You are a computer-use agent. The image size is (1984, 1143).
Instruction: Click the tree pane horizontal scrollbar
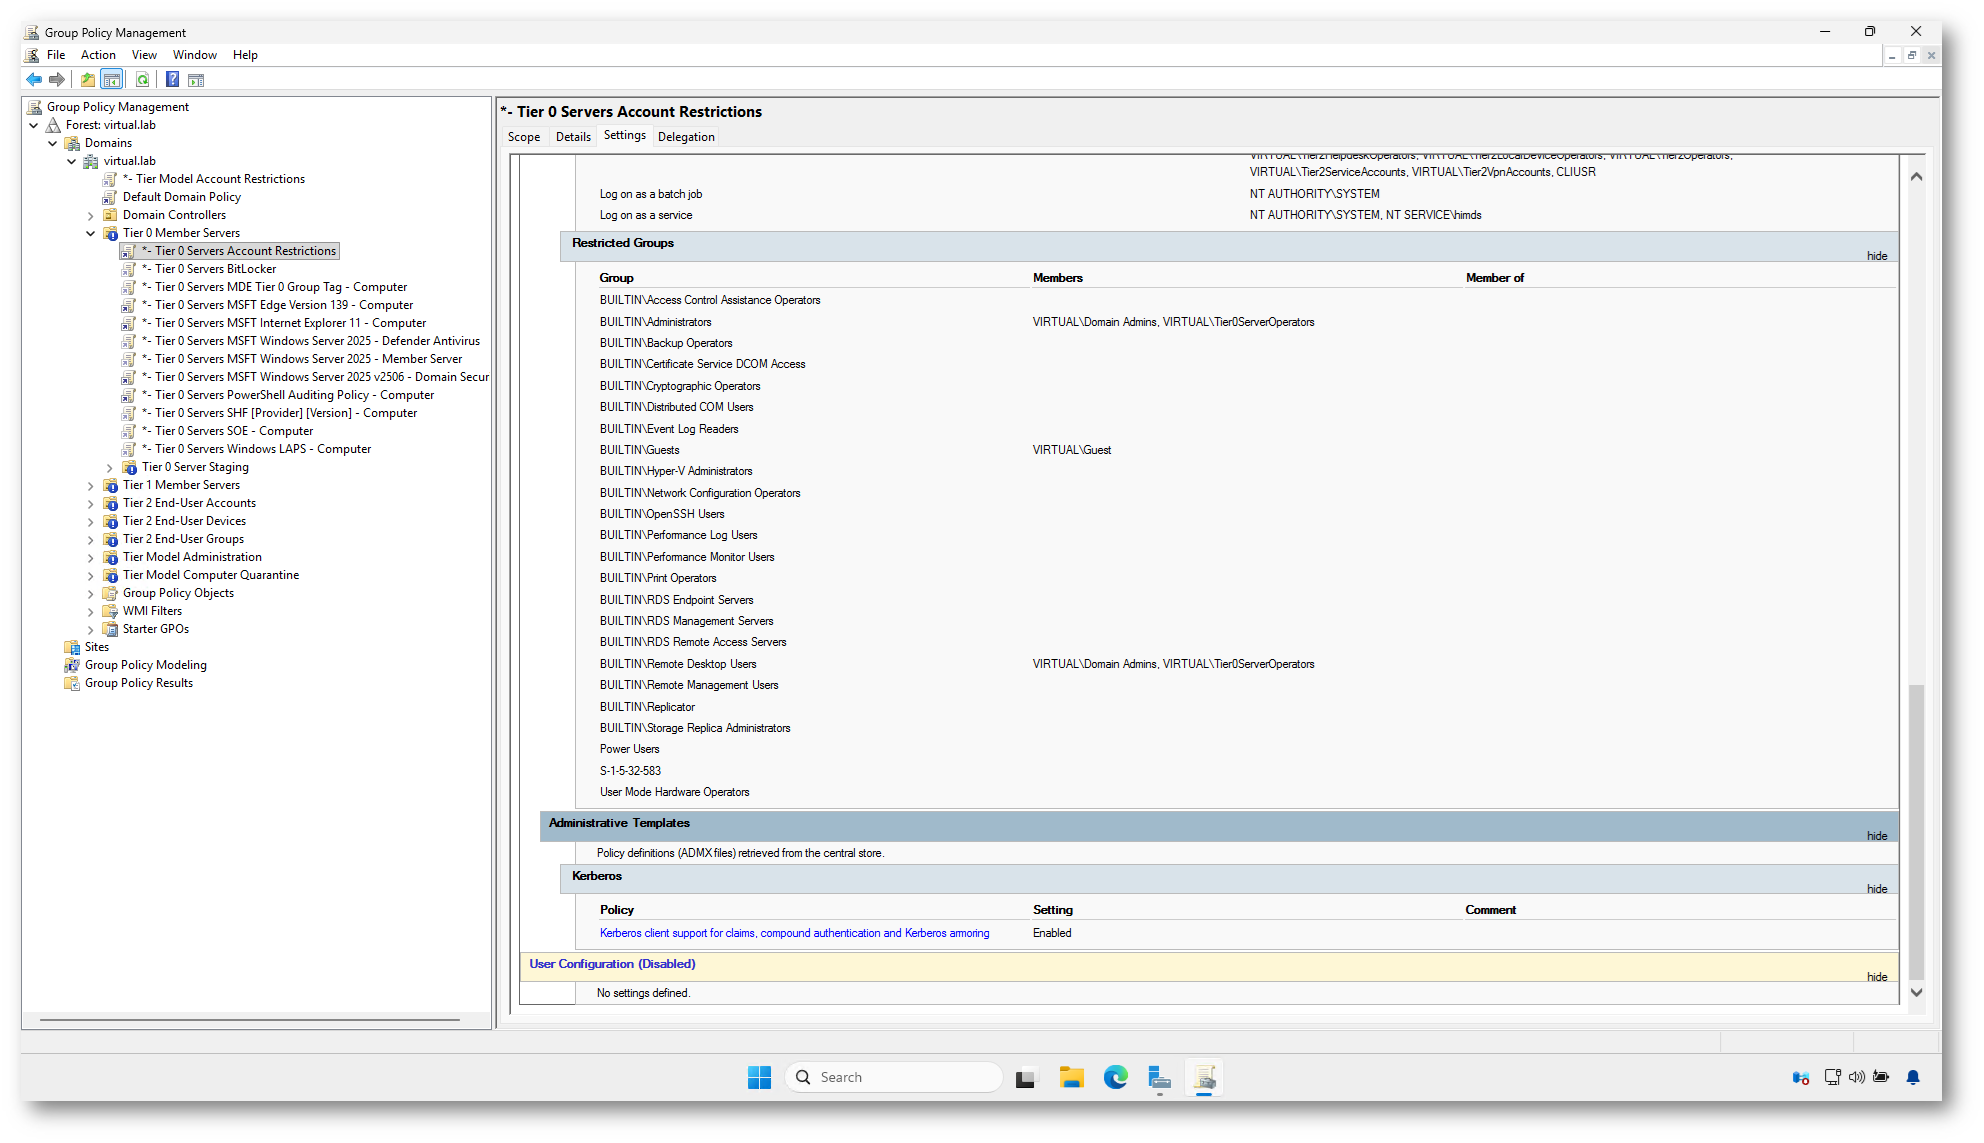point(250,1020)
